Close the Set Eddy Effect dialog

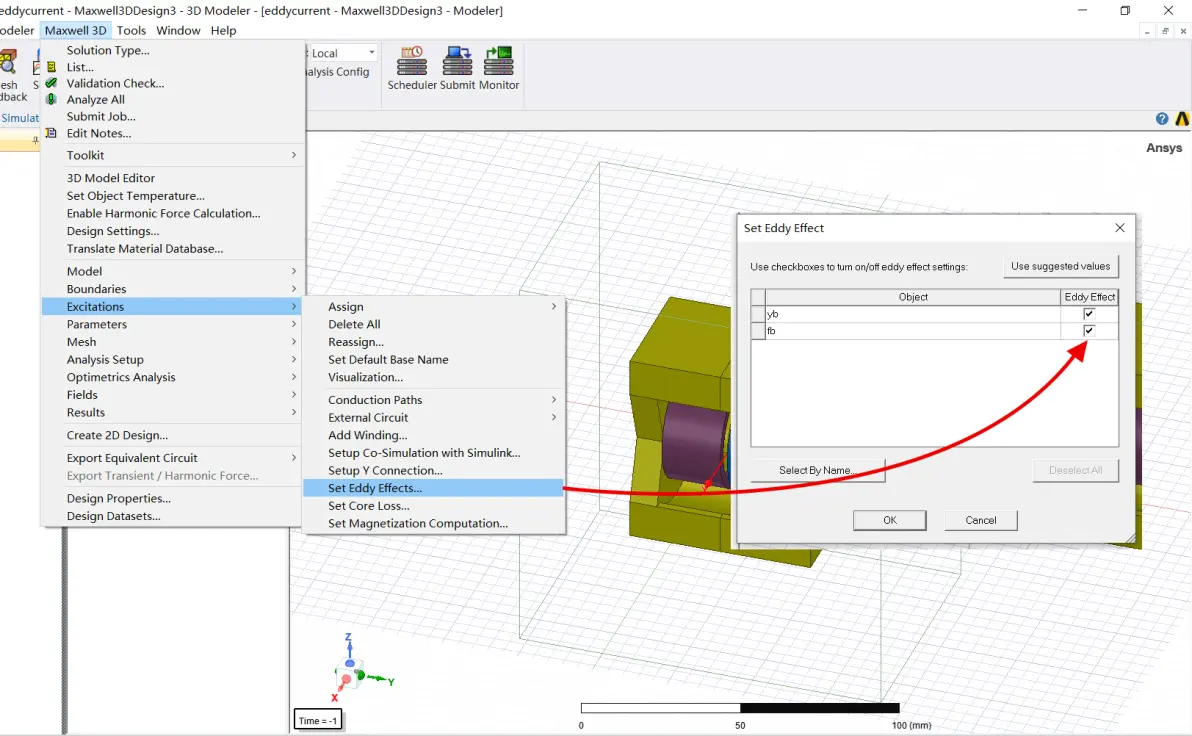[1120, 227]
